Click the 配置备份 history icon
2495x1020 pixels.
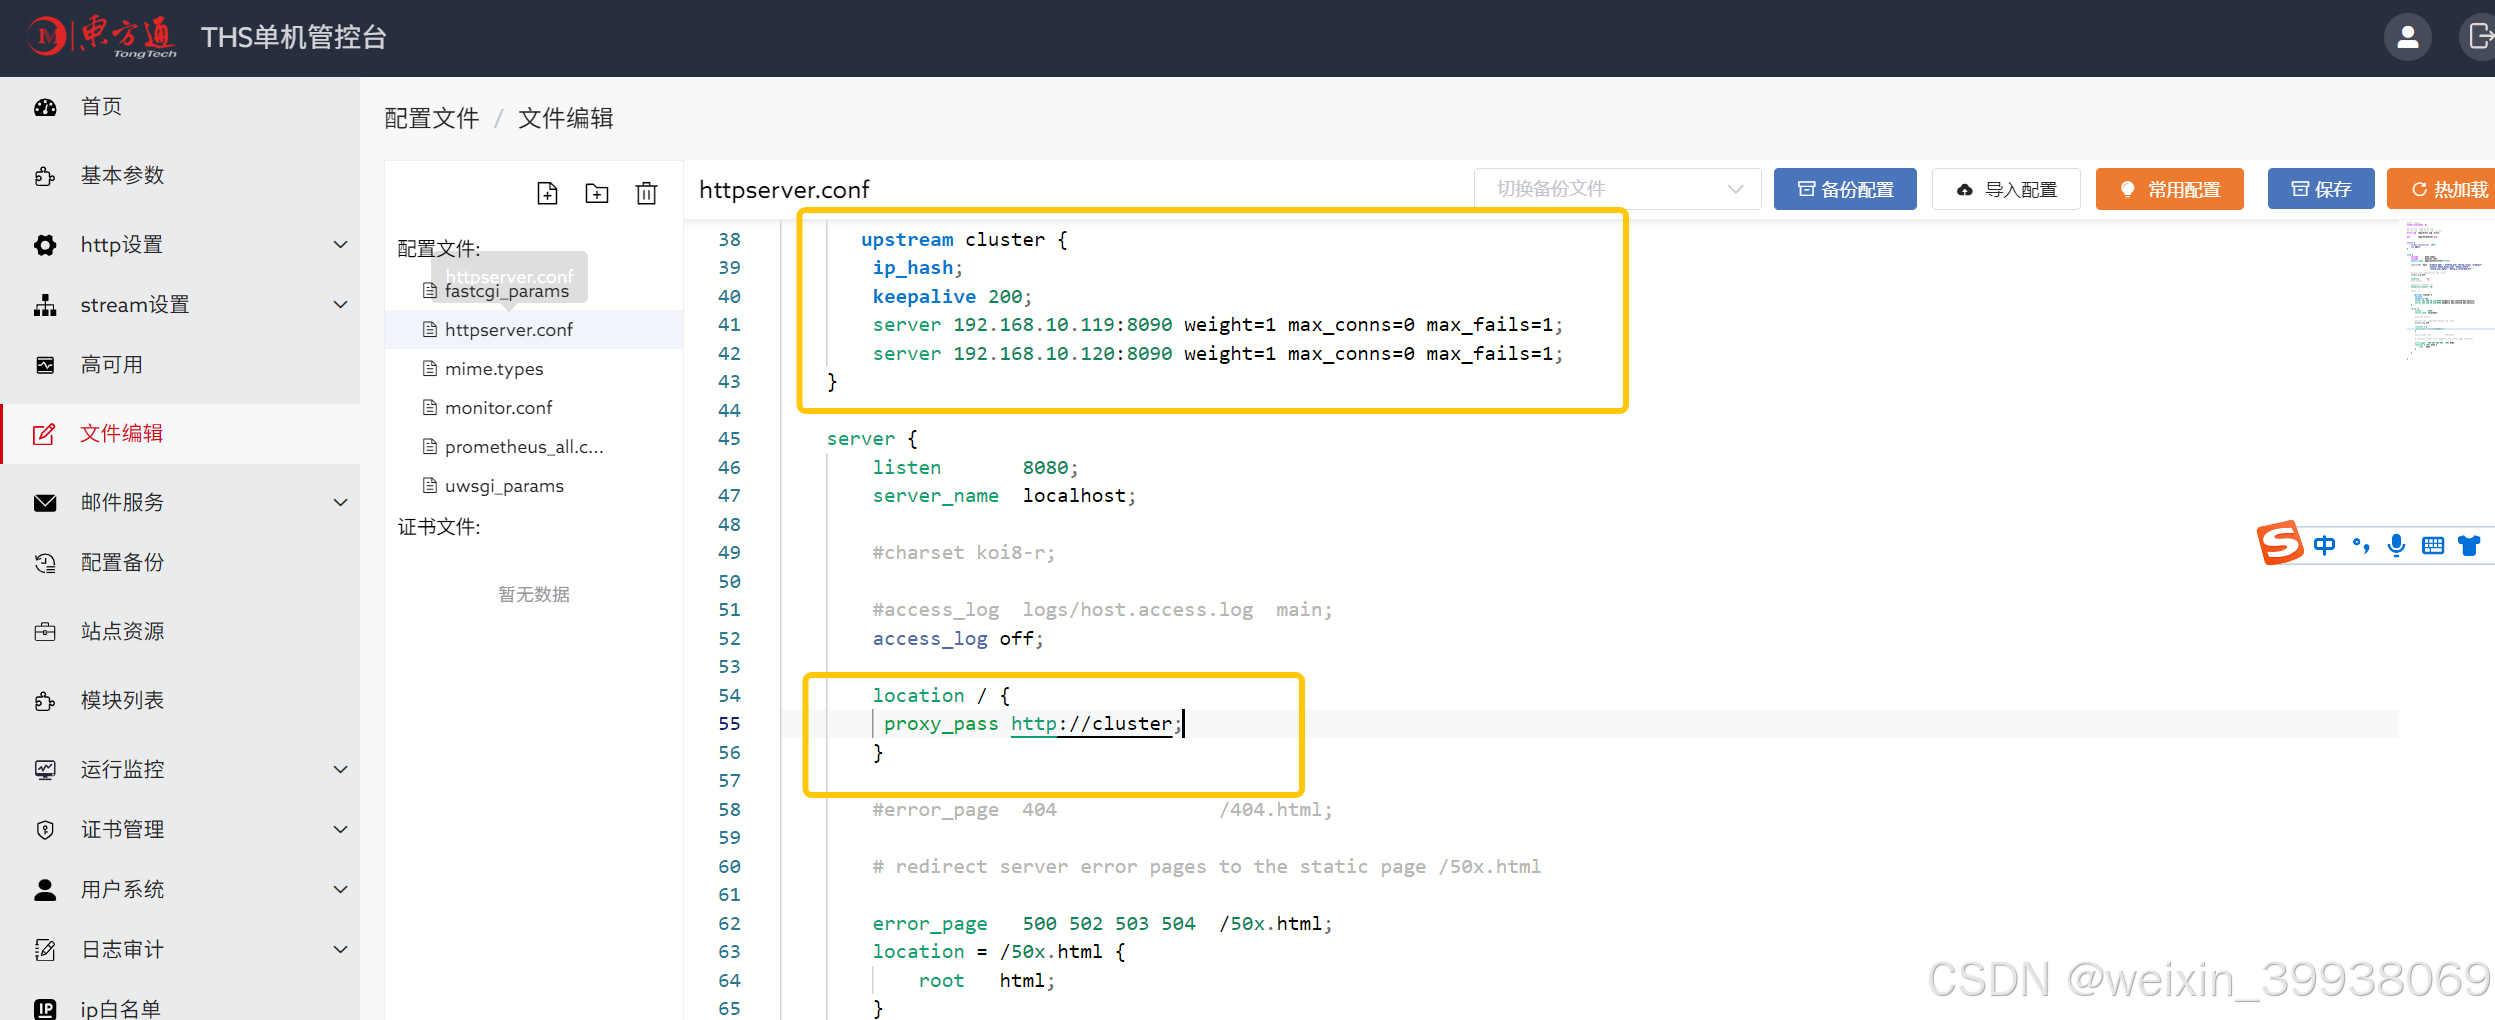point(45,563)
